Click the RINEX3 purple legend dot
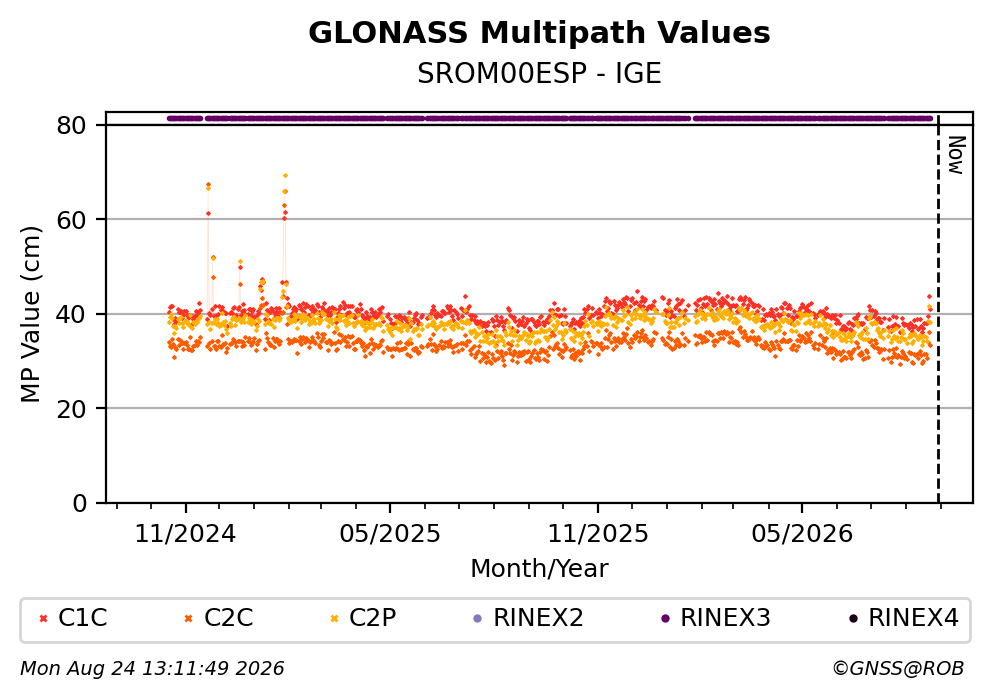Image resolution: width=993 pixels, height=699 pixels. 665,619
